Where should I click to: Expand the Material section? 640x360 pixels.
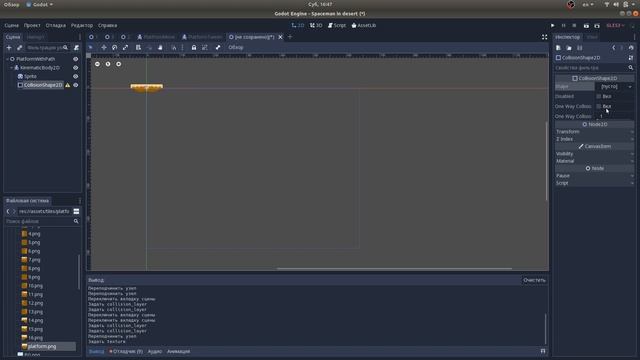coord(594,161)
